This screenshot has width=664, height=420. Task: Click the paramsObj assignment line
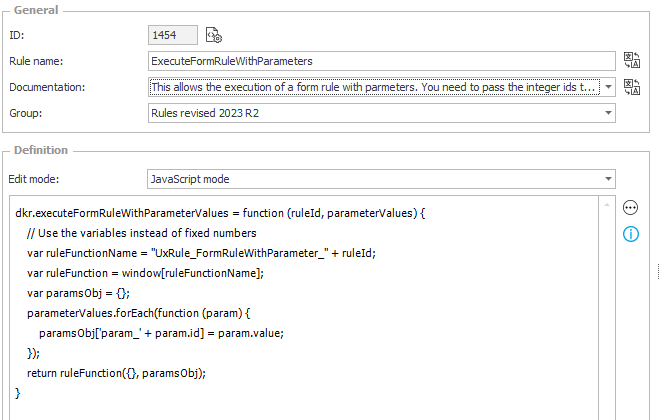[x=161, y=333]
